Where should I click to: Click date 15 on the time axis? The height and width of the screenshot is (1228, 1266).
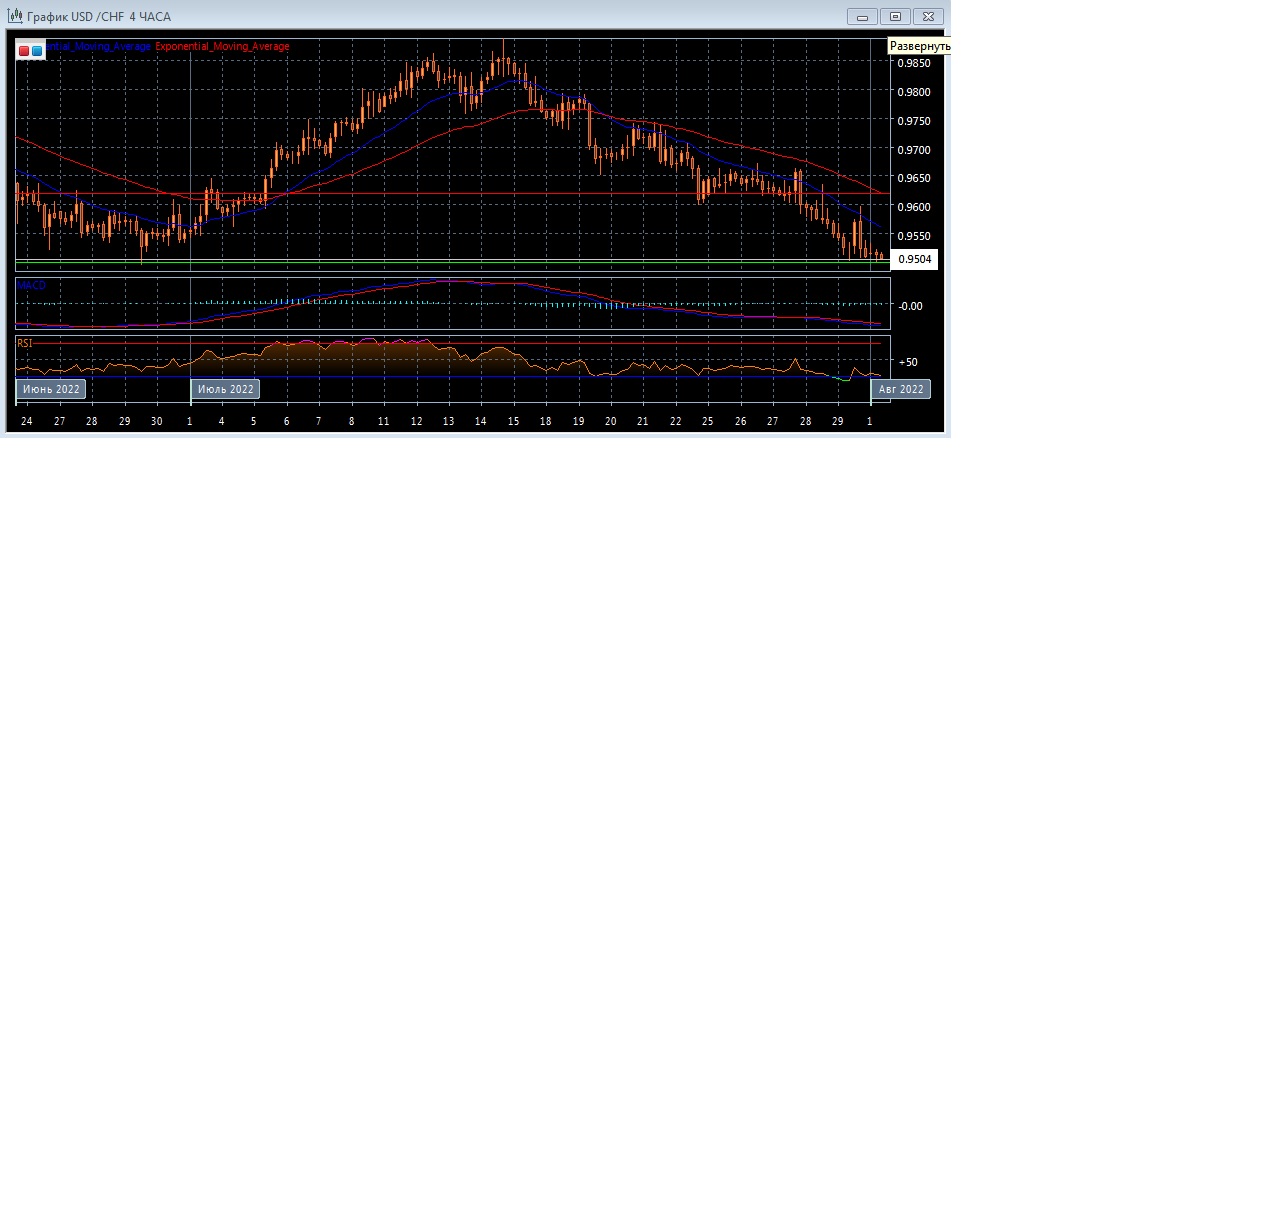pyautogui.click(x=513, y=422)
